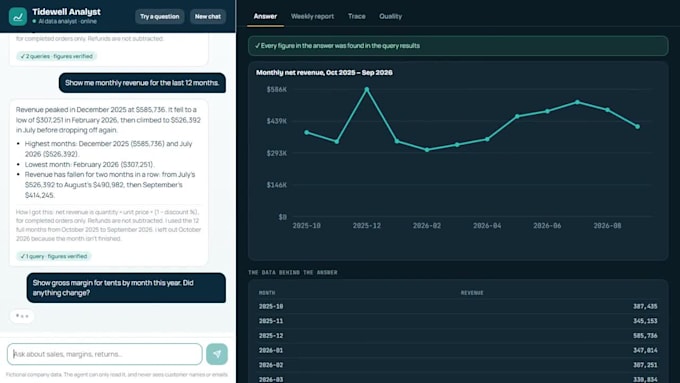Focus the Ask about sales input field
Viewport: 680px width, 383px height.
click(x=105, y=354)
